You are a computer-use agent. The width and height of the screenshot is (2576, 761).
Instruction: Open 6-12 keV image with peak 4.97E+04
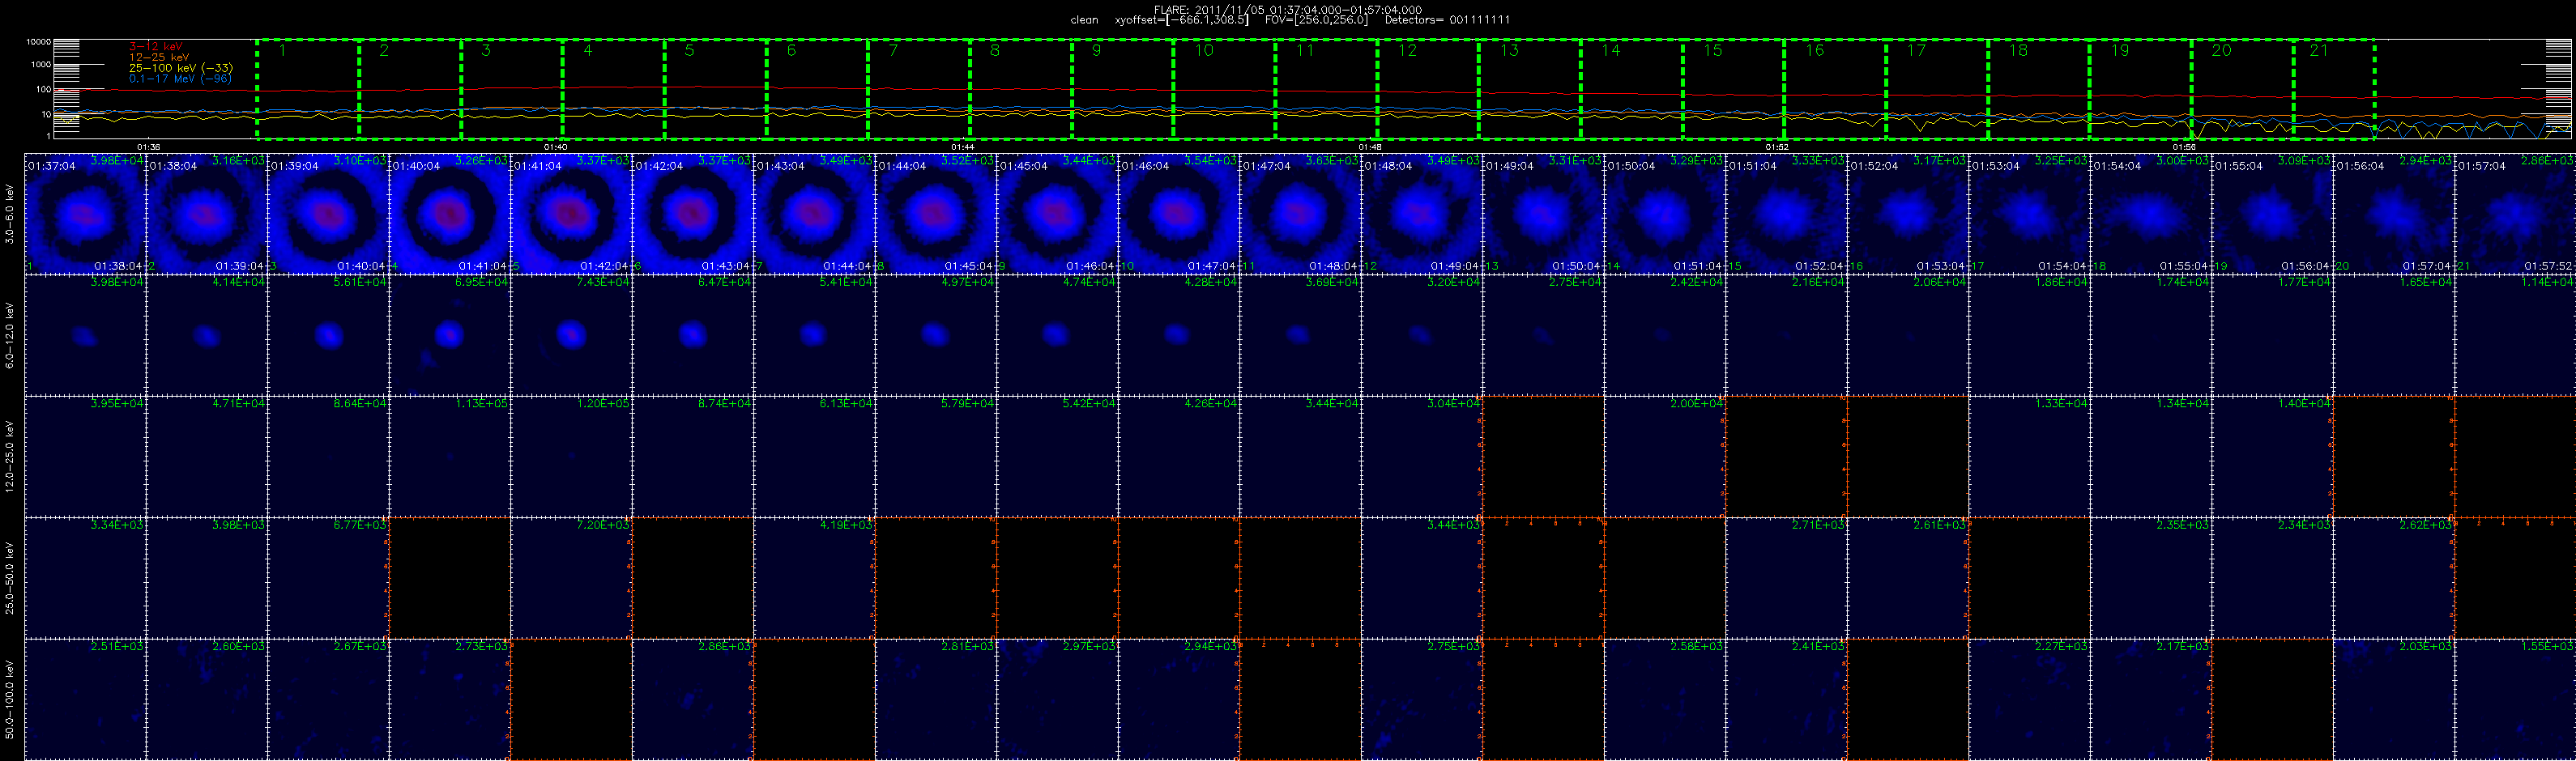point(935,335)
